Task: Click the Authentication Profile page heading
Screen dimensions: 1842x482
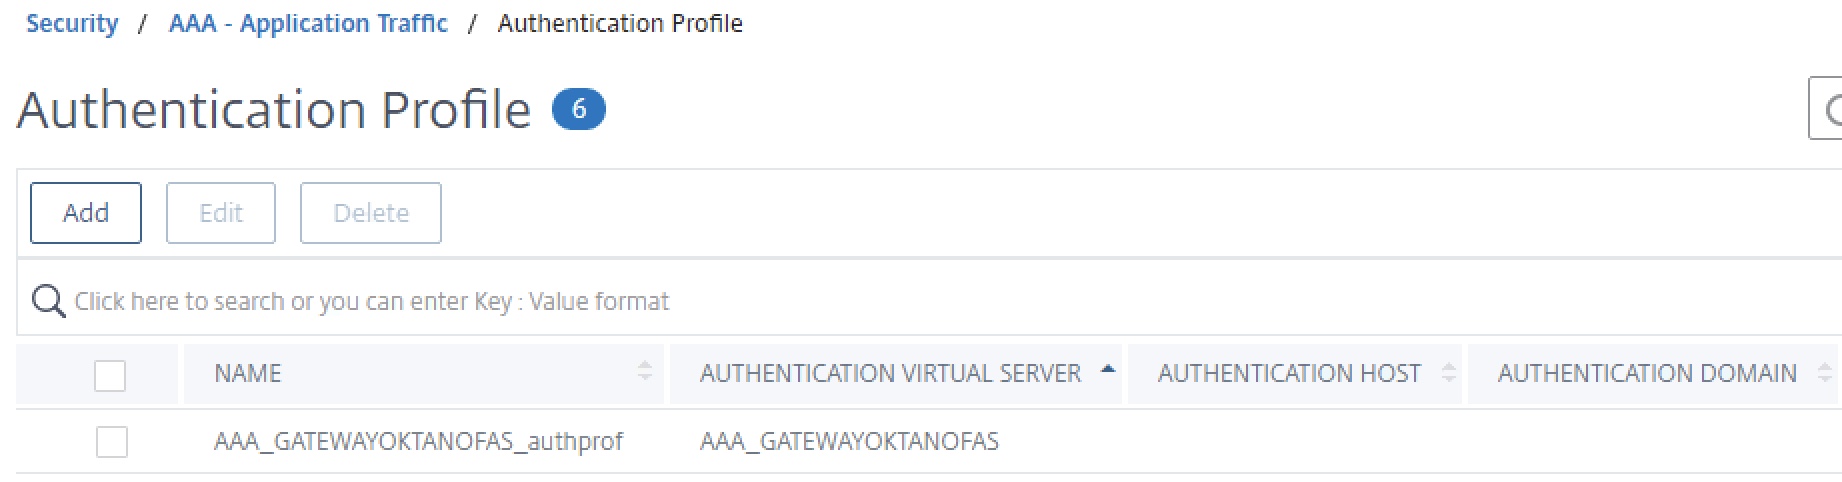Action: (273, 109)
